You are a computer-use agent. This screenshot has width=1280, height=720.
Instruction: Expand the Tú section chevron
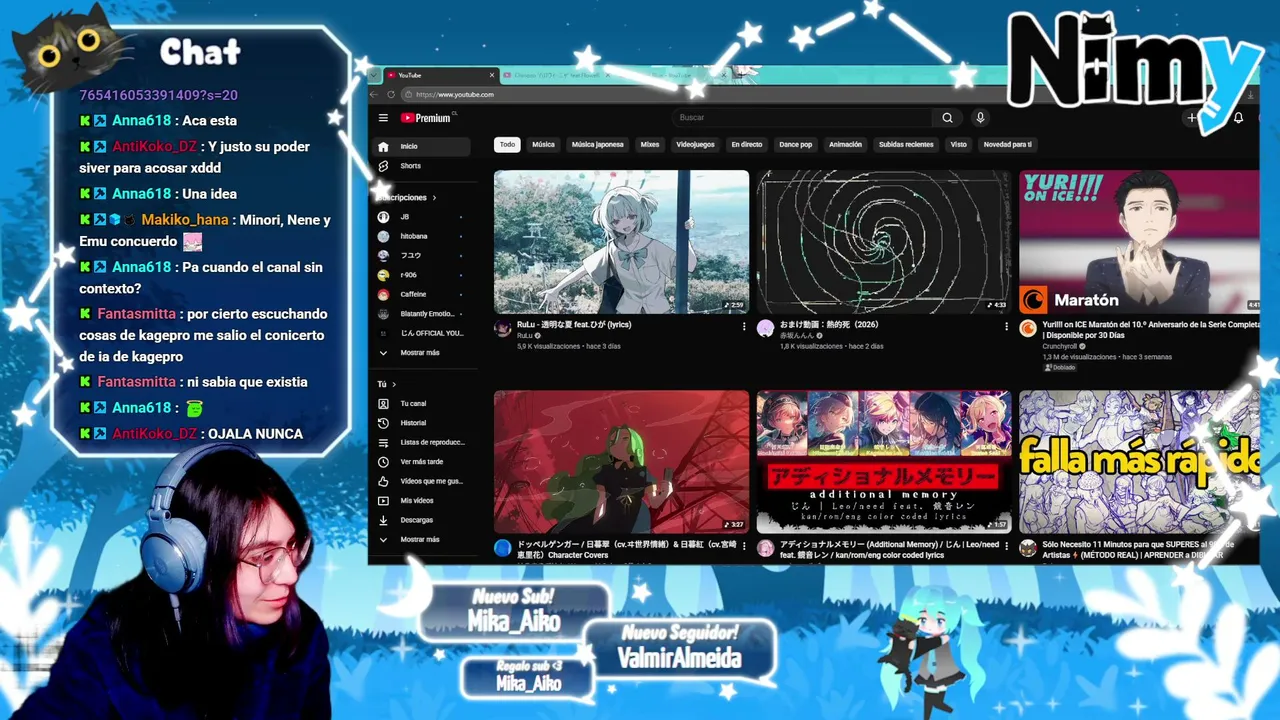(x=394, y=384)
